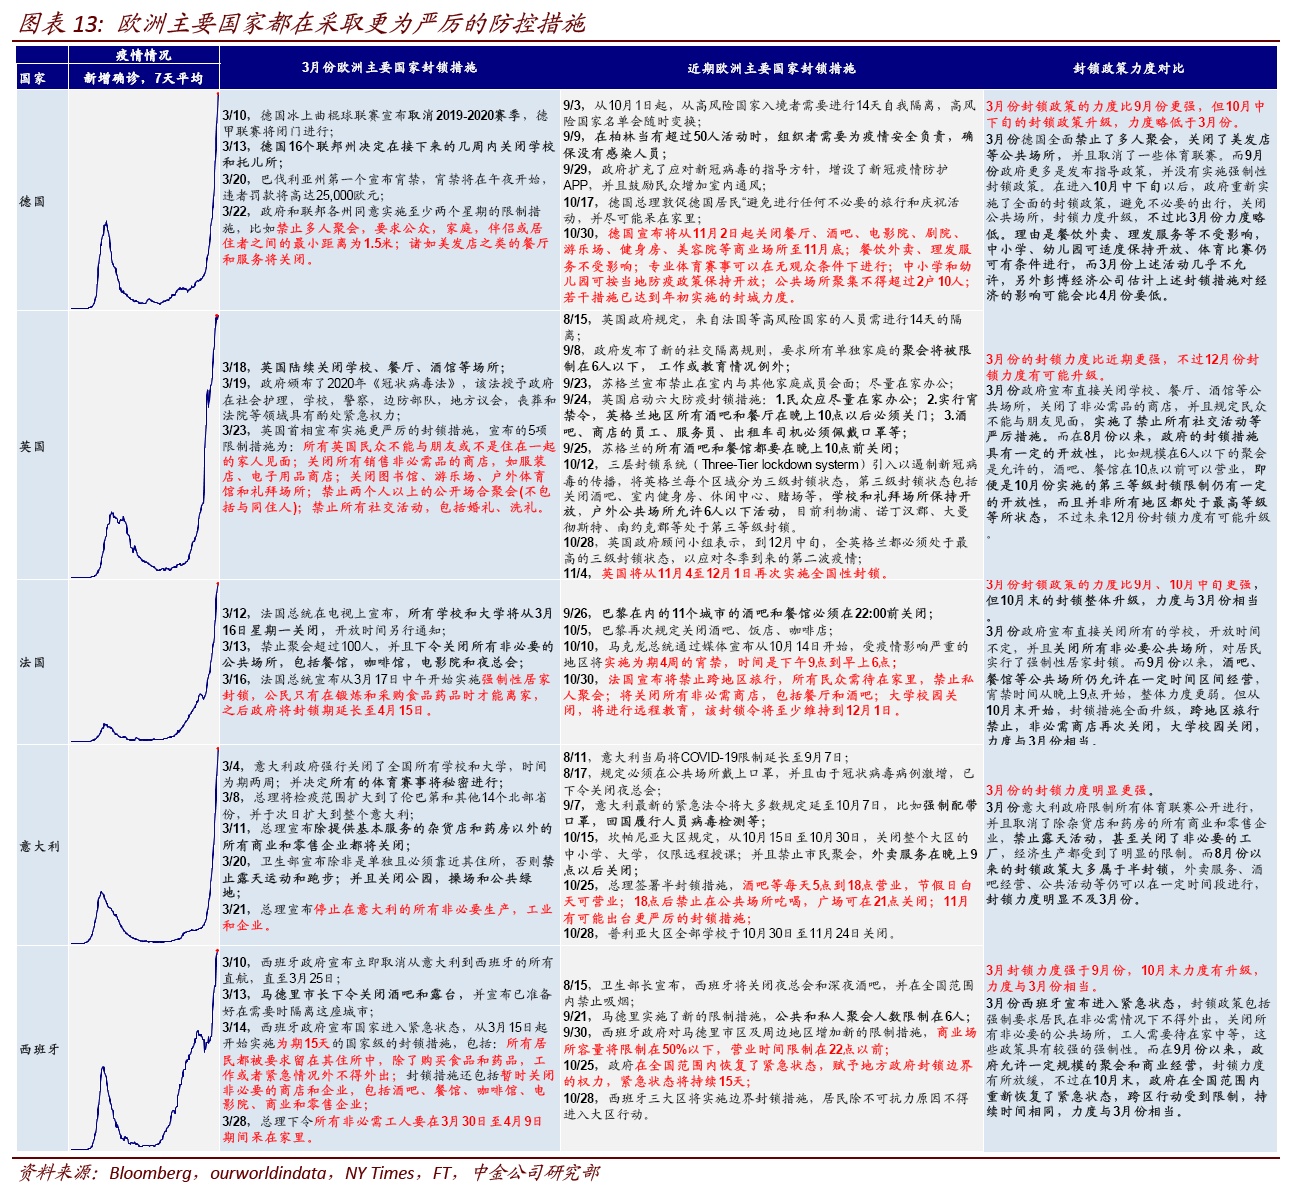The image size is (1292, 1188).
Task: Select the '法国' row label
Action: [x=32, y=662]
